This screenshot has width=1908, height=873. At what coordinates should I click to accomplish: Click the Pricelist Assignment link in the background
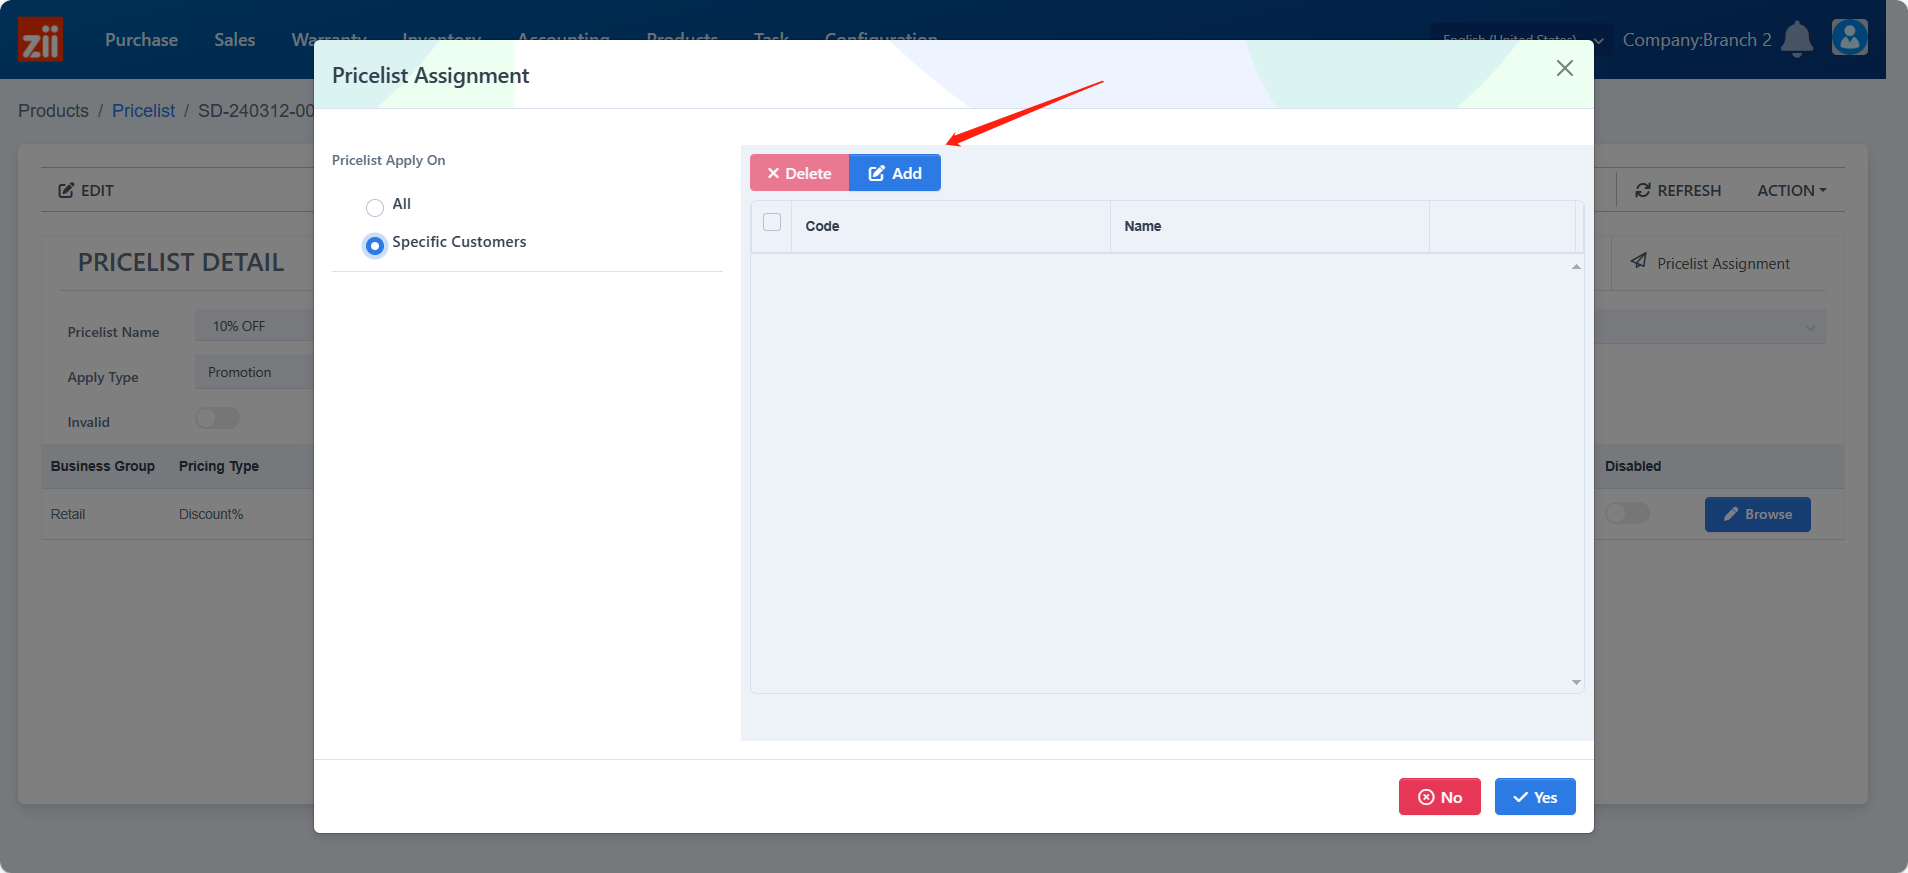(1710, 263)
